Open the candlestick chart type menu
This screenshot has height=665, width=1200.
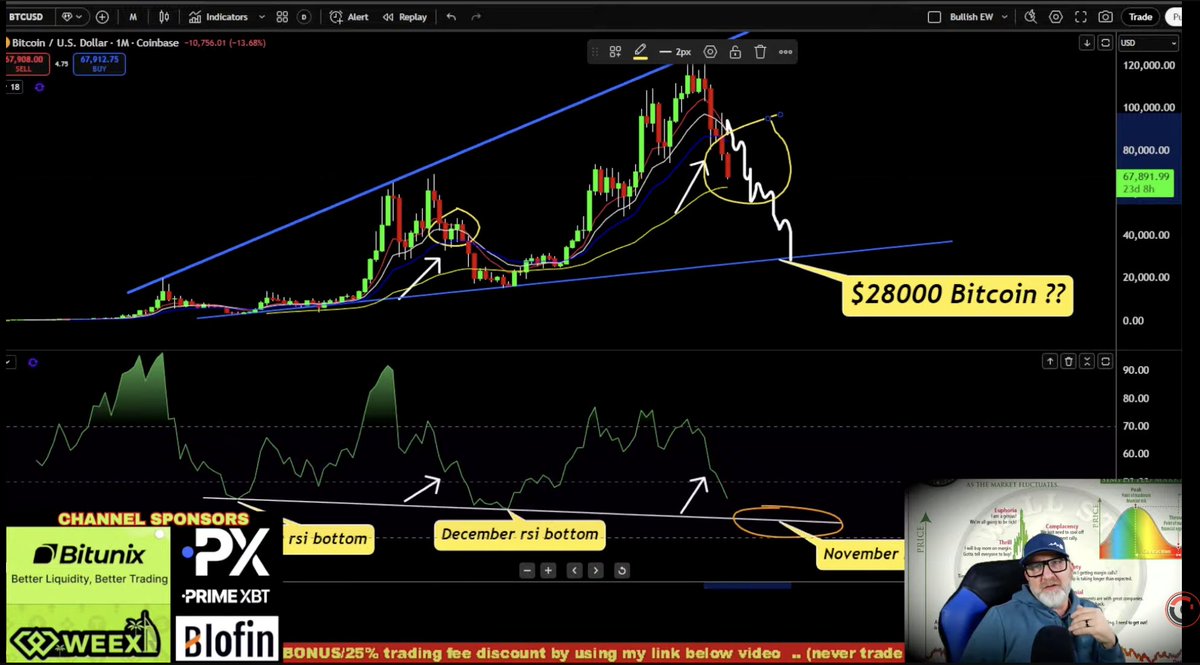point(166,17)
